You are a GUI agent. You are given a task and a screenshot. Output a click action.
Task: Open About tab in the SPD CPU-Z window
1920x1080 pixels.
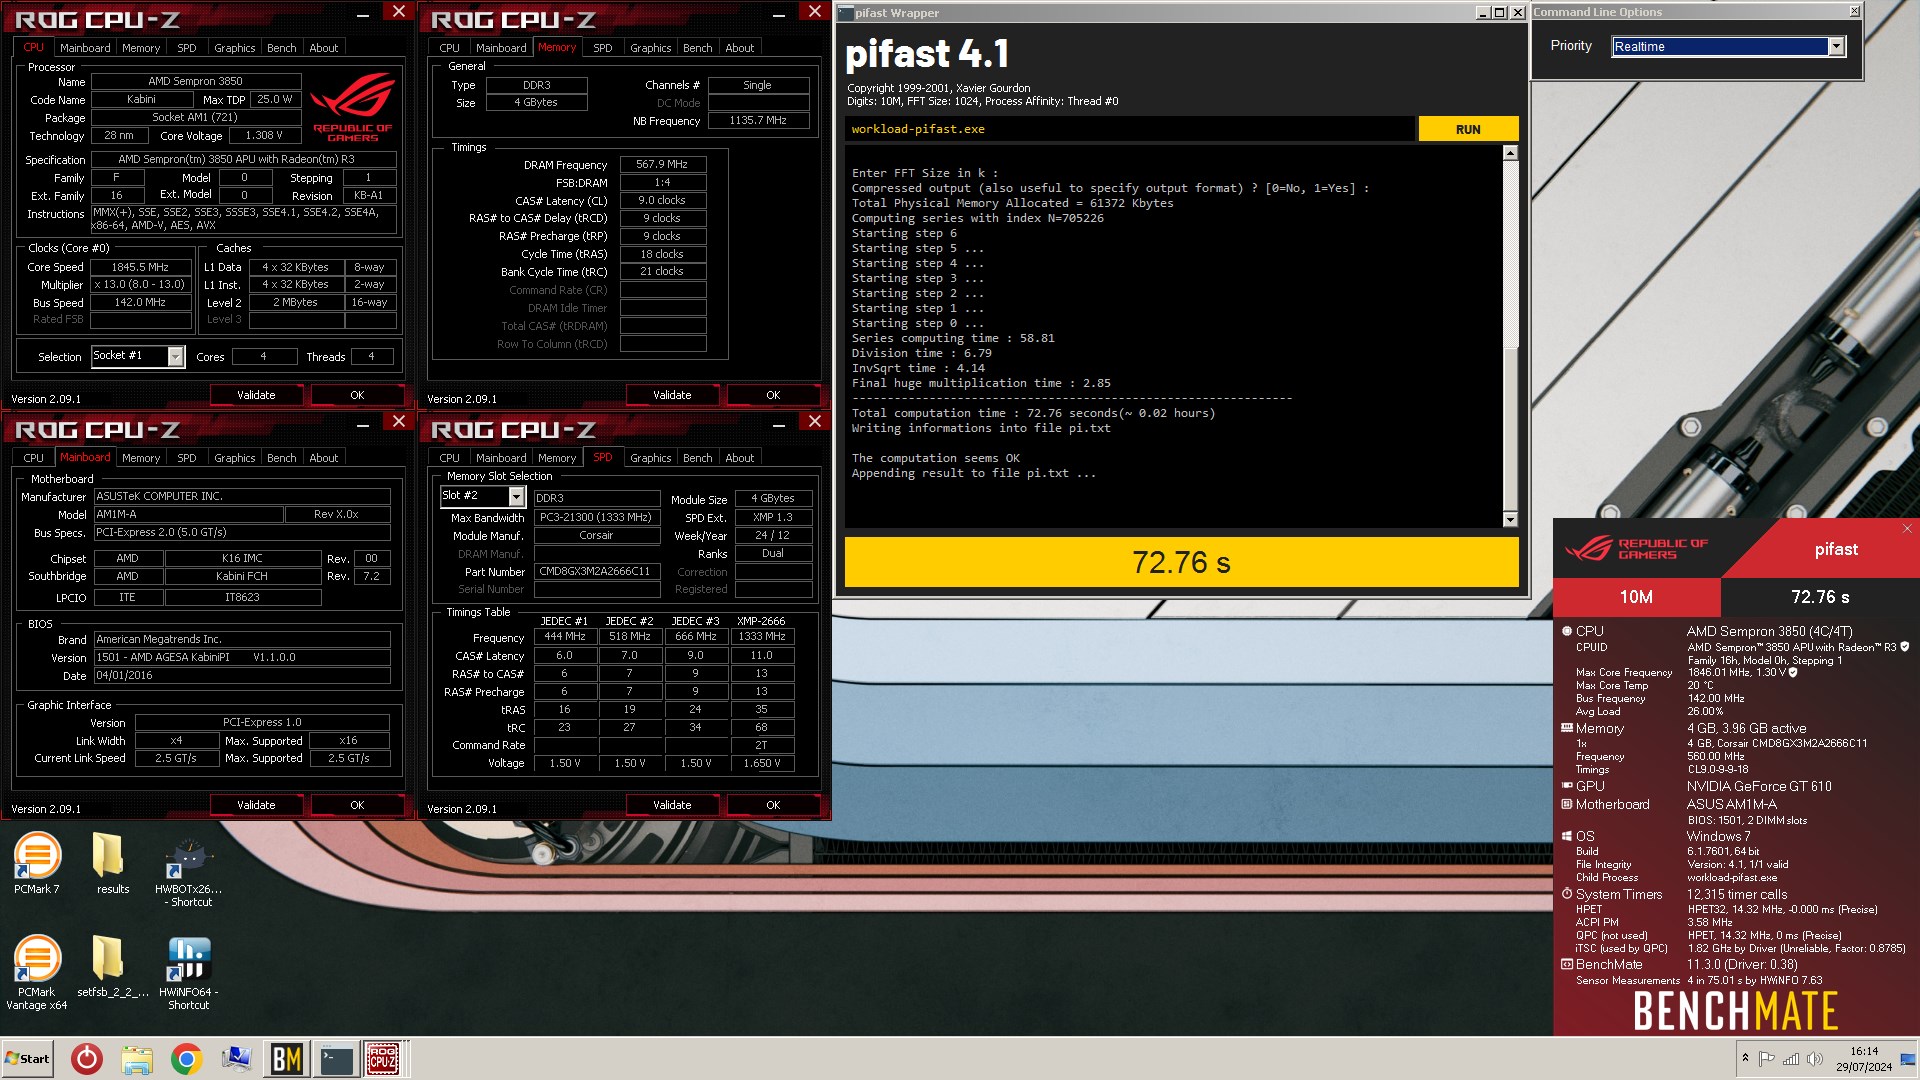click(x=740, y=458)
